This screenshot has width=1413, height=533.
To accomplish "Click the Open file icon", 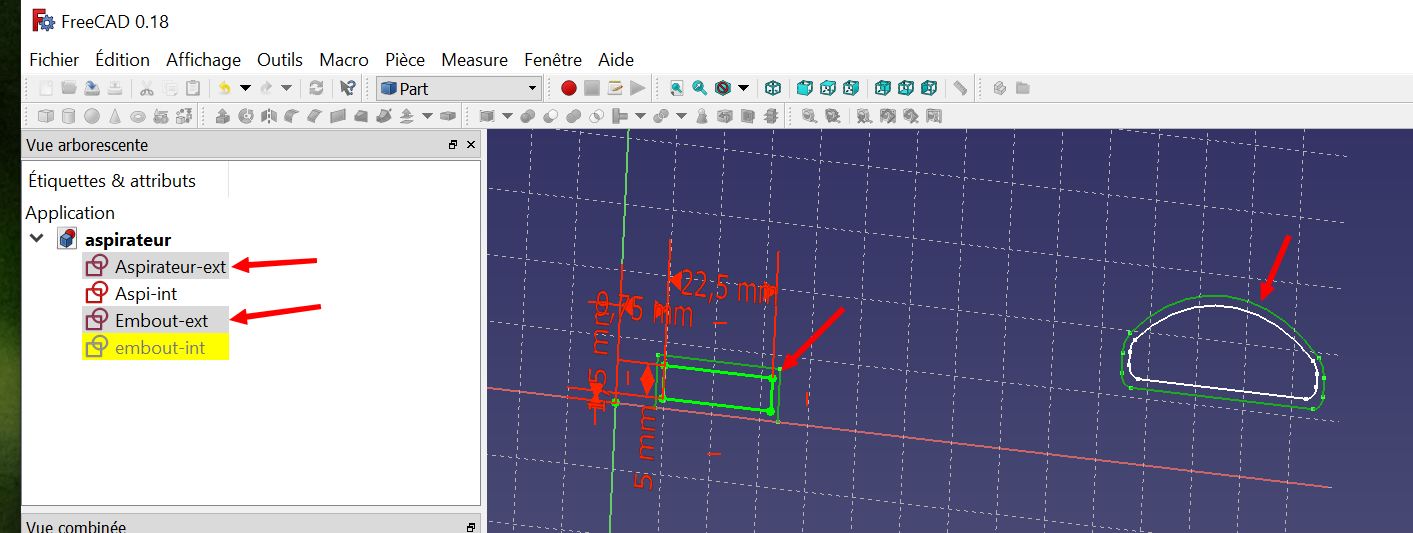I will [x=69, y=88].
